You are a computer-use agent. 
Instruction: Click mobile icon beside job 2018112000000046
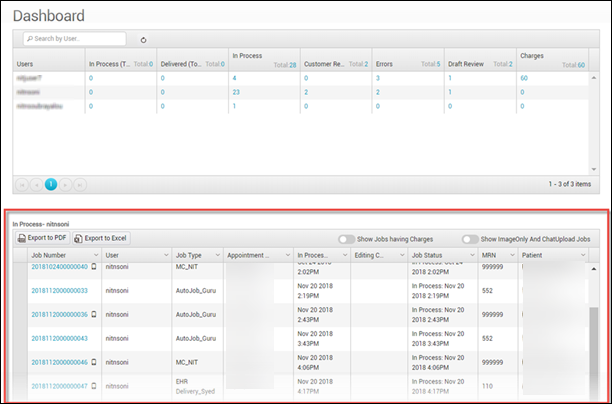(x=95, y=362)
